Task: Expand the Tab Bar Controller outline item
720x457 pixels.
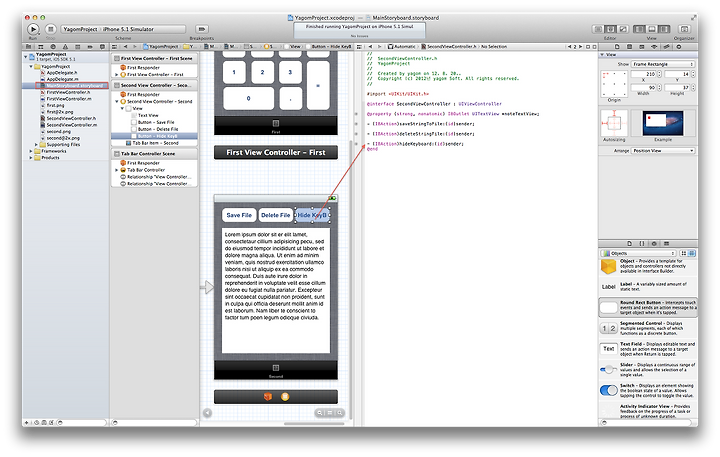Action: point(117,170)
